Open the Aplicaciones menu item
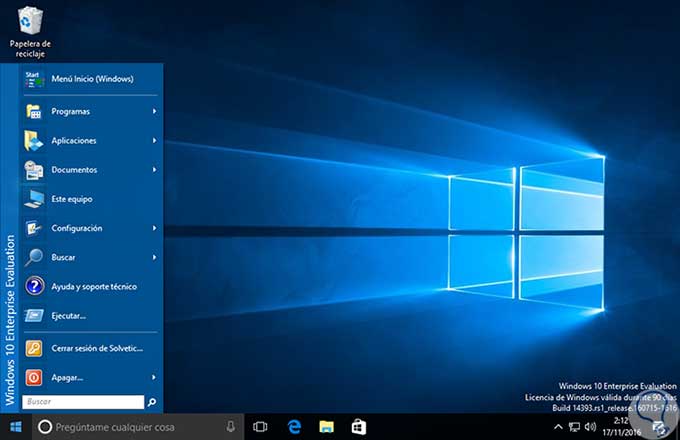 pyautogui.click(x=91, y=140)
